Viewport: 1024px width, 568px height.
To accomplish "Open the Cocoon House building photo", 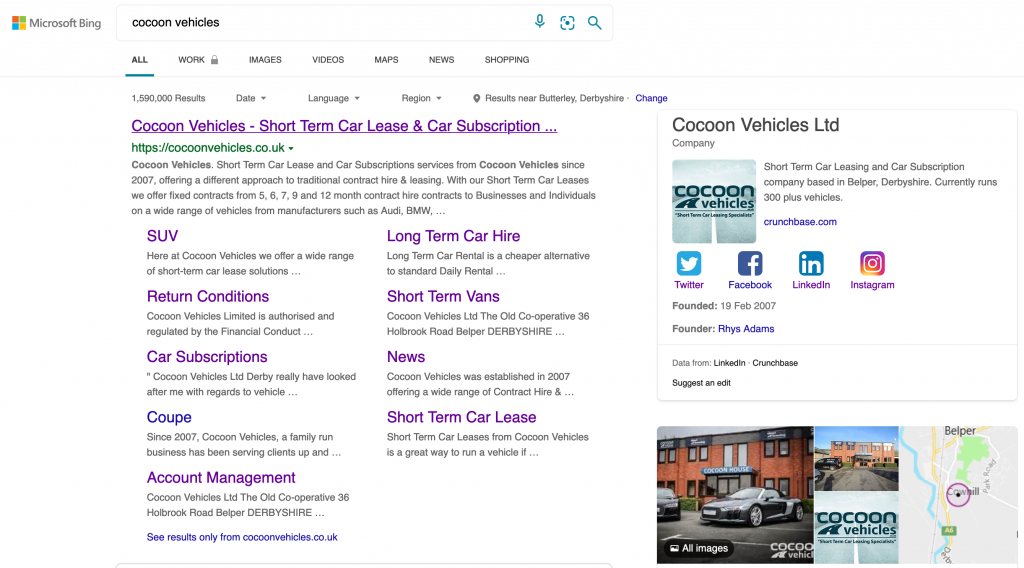I will (x=735, y=495).
